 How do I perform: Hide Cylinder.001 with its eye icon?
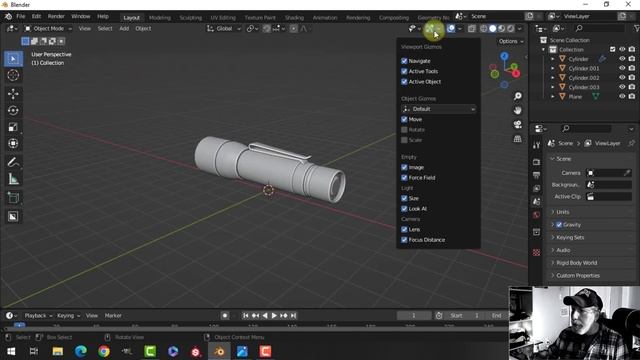622,69
